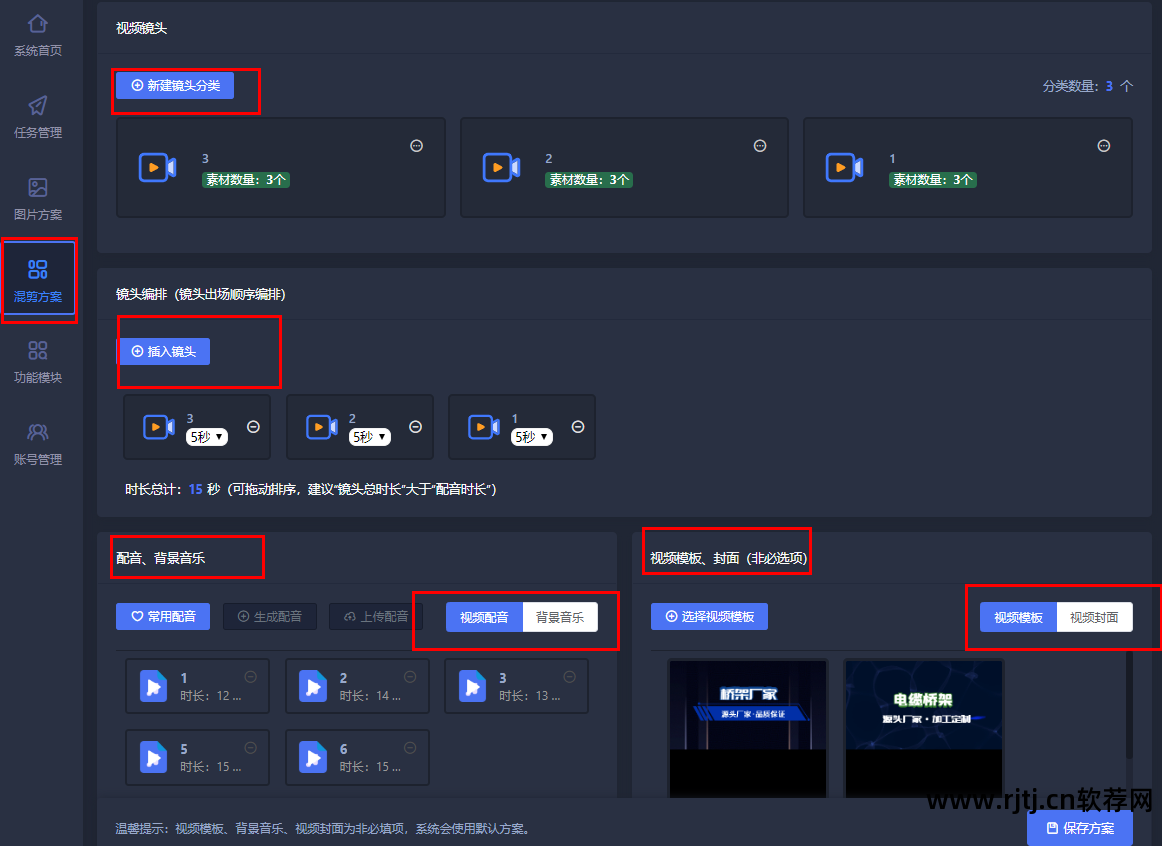
Task: Click options icon on video category 3 card
Action: pos(417,146)
